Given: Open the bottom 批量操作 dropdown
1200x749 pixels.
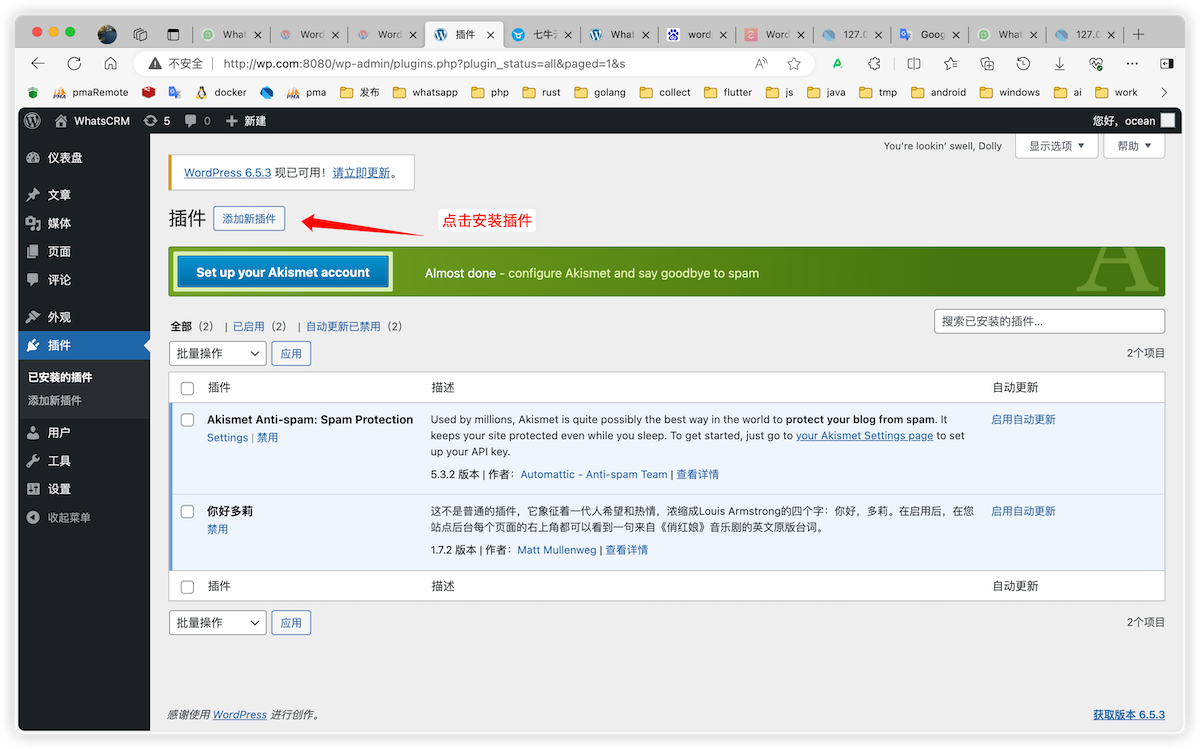Looking at the screenshot, I should pyautogui.click(x=218, y=622).
